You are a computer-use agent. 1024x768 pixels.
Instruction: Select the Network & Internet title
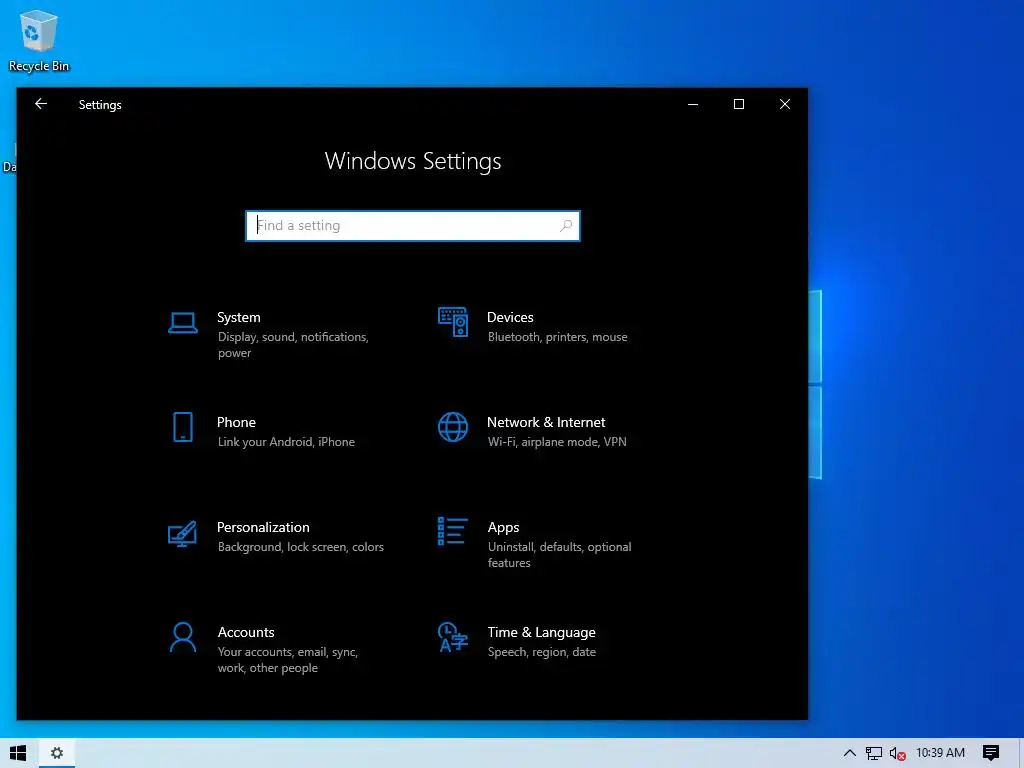click(546, 423)
